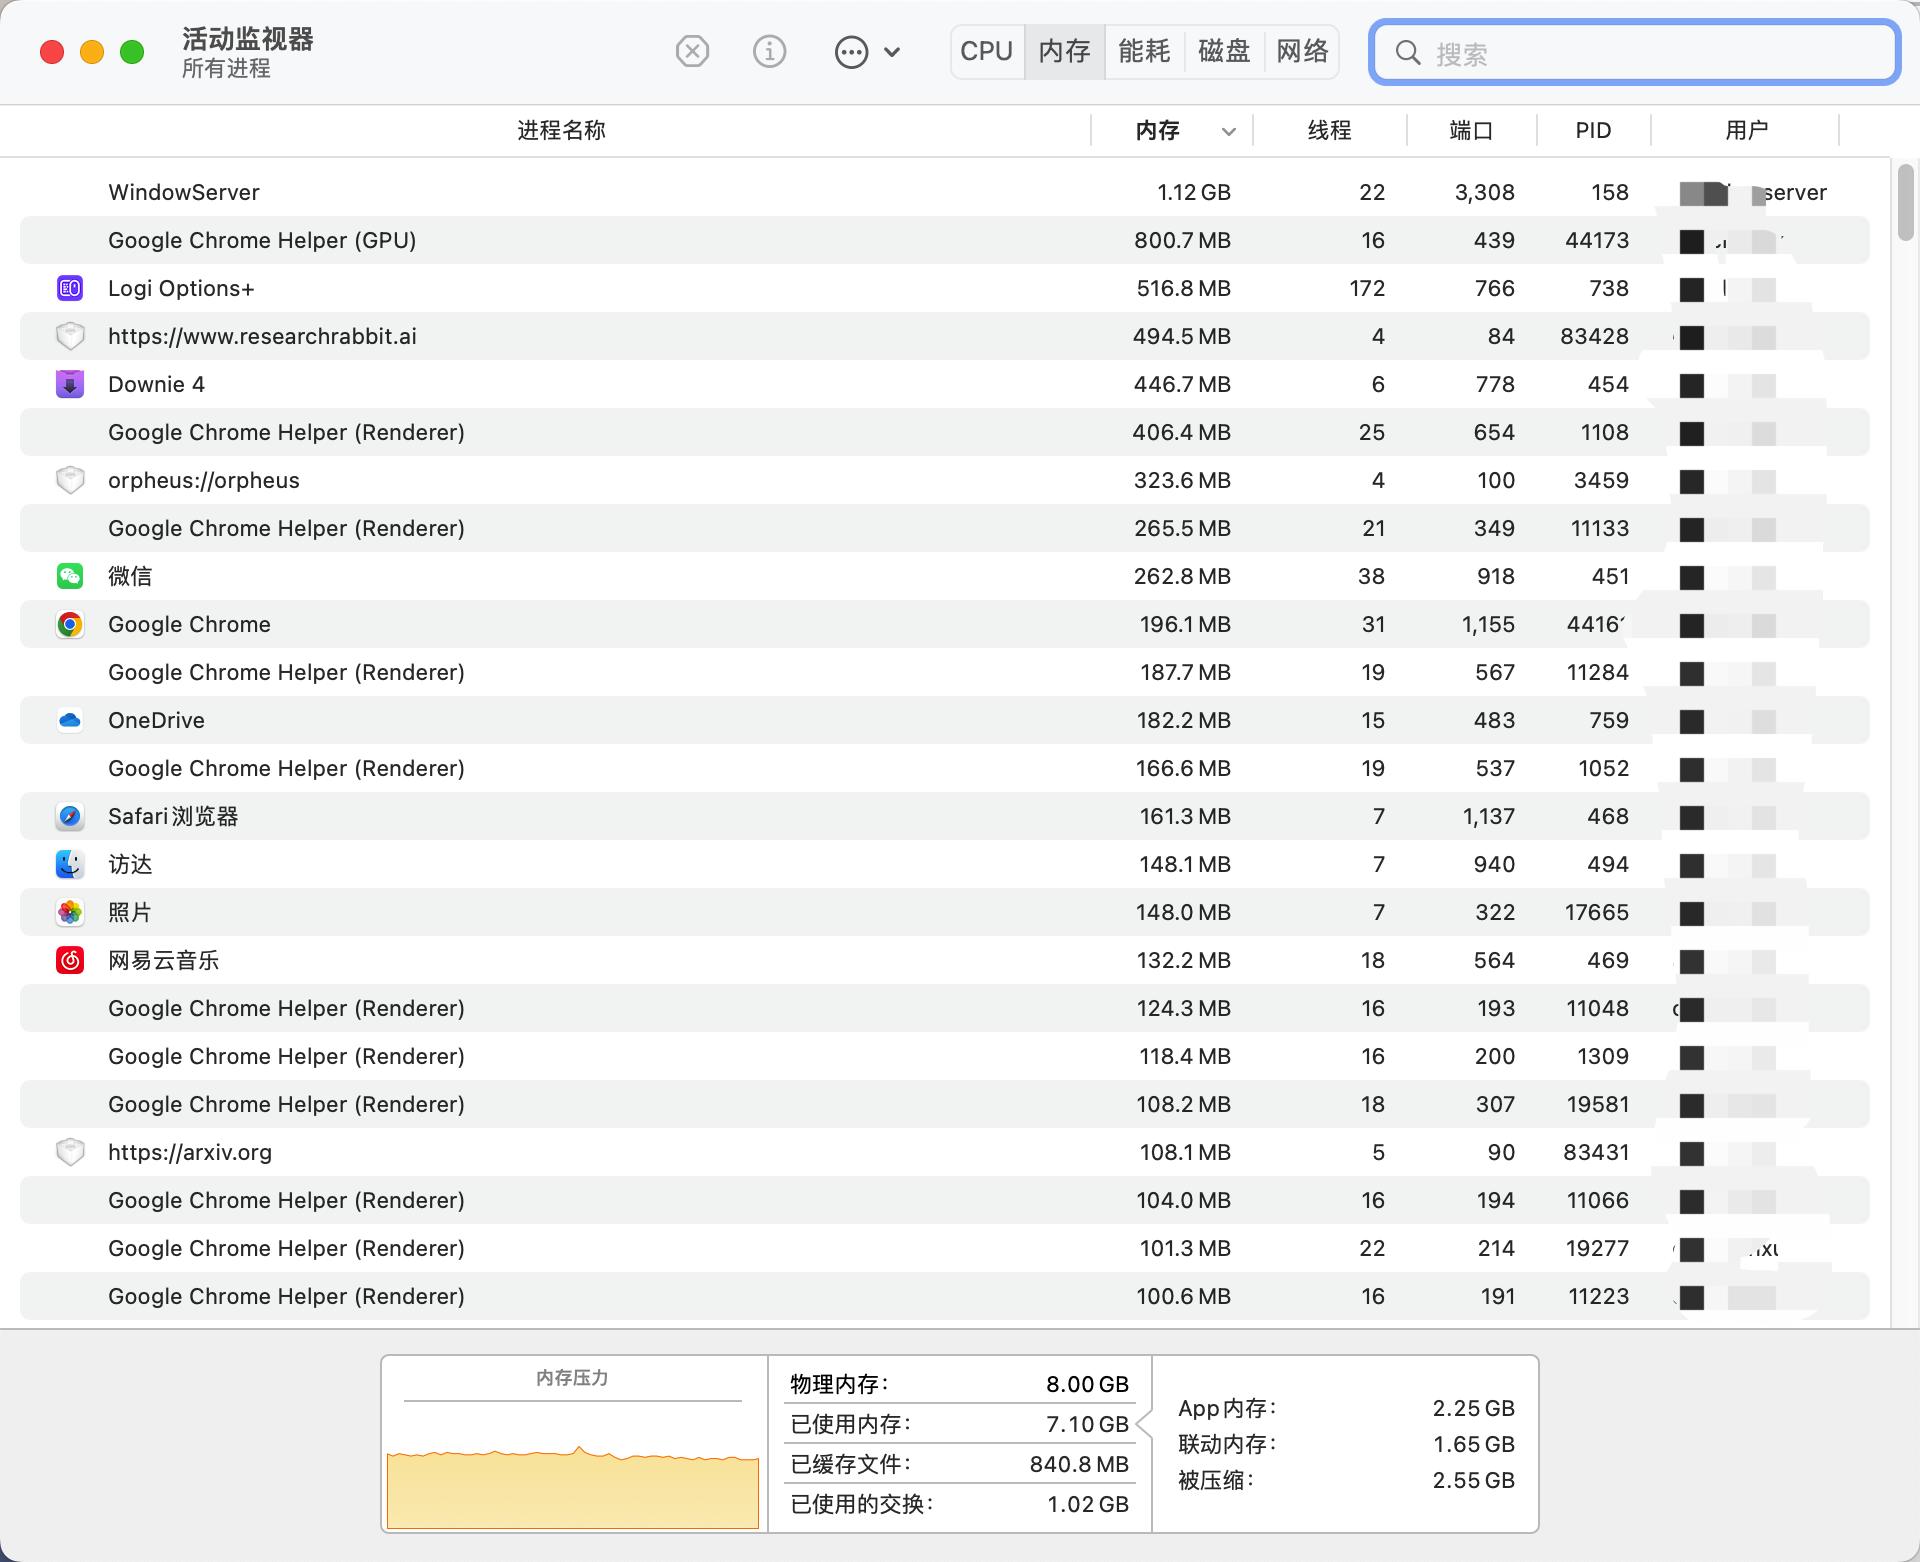This screenshot has width=1920, height=1562.
Task: Click the 照片 Photos flower icon
Action: click(70, 911)
